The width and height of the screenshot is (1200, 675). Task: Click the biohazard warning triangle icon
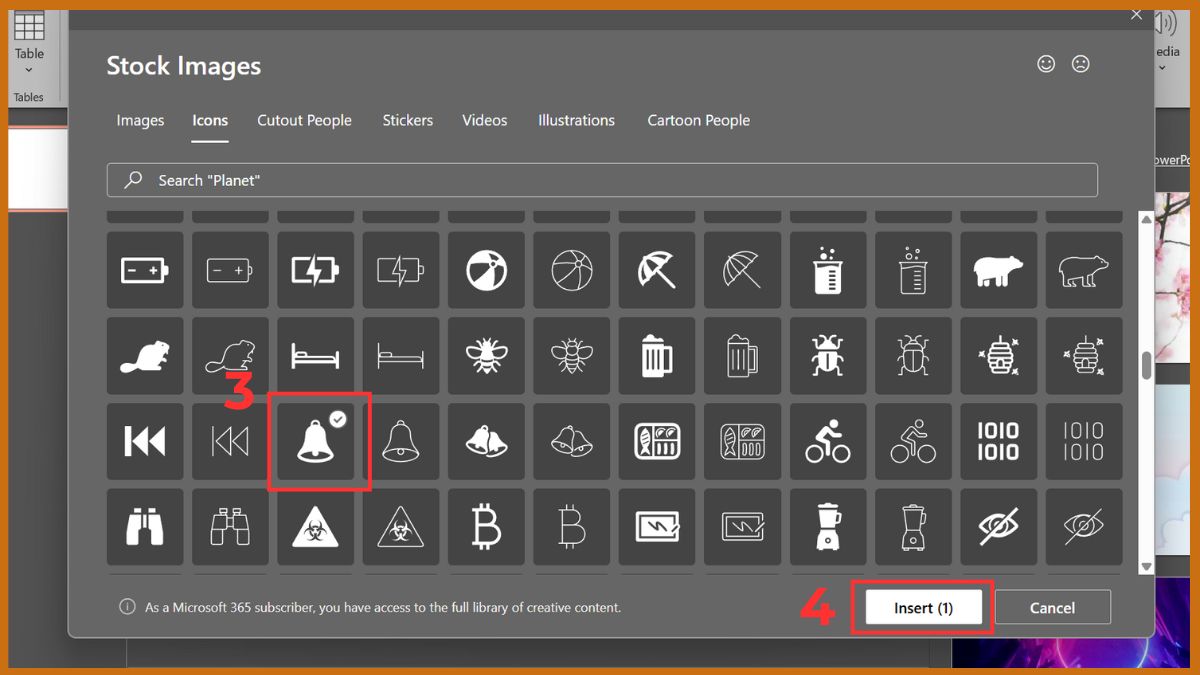point(315,527)
